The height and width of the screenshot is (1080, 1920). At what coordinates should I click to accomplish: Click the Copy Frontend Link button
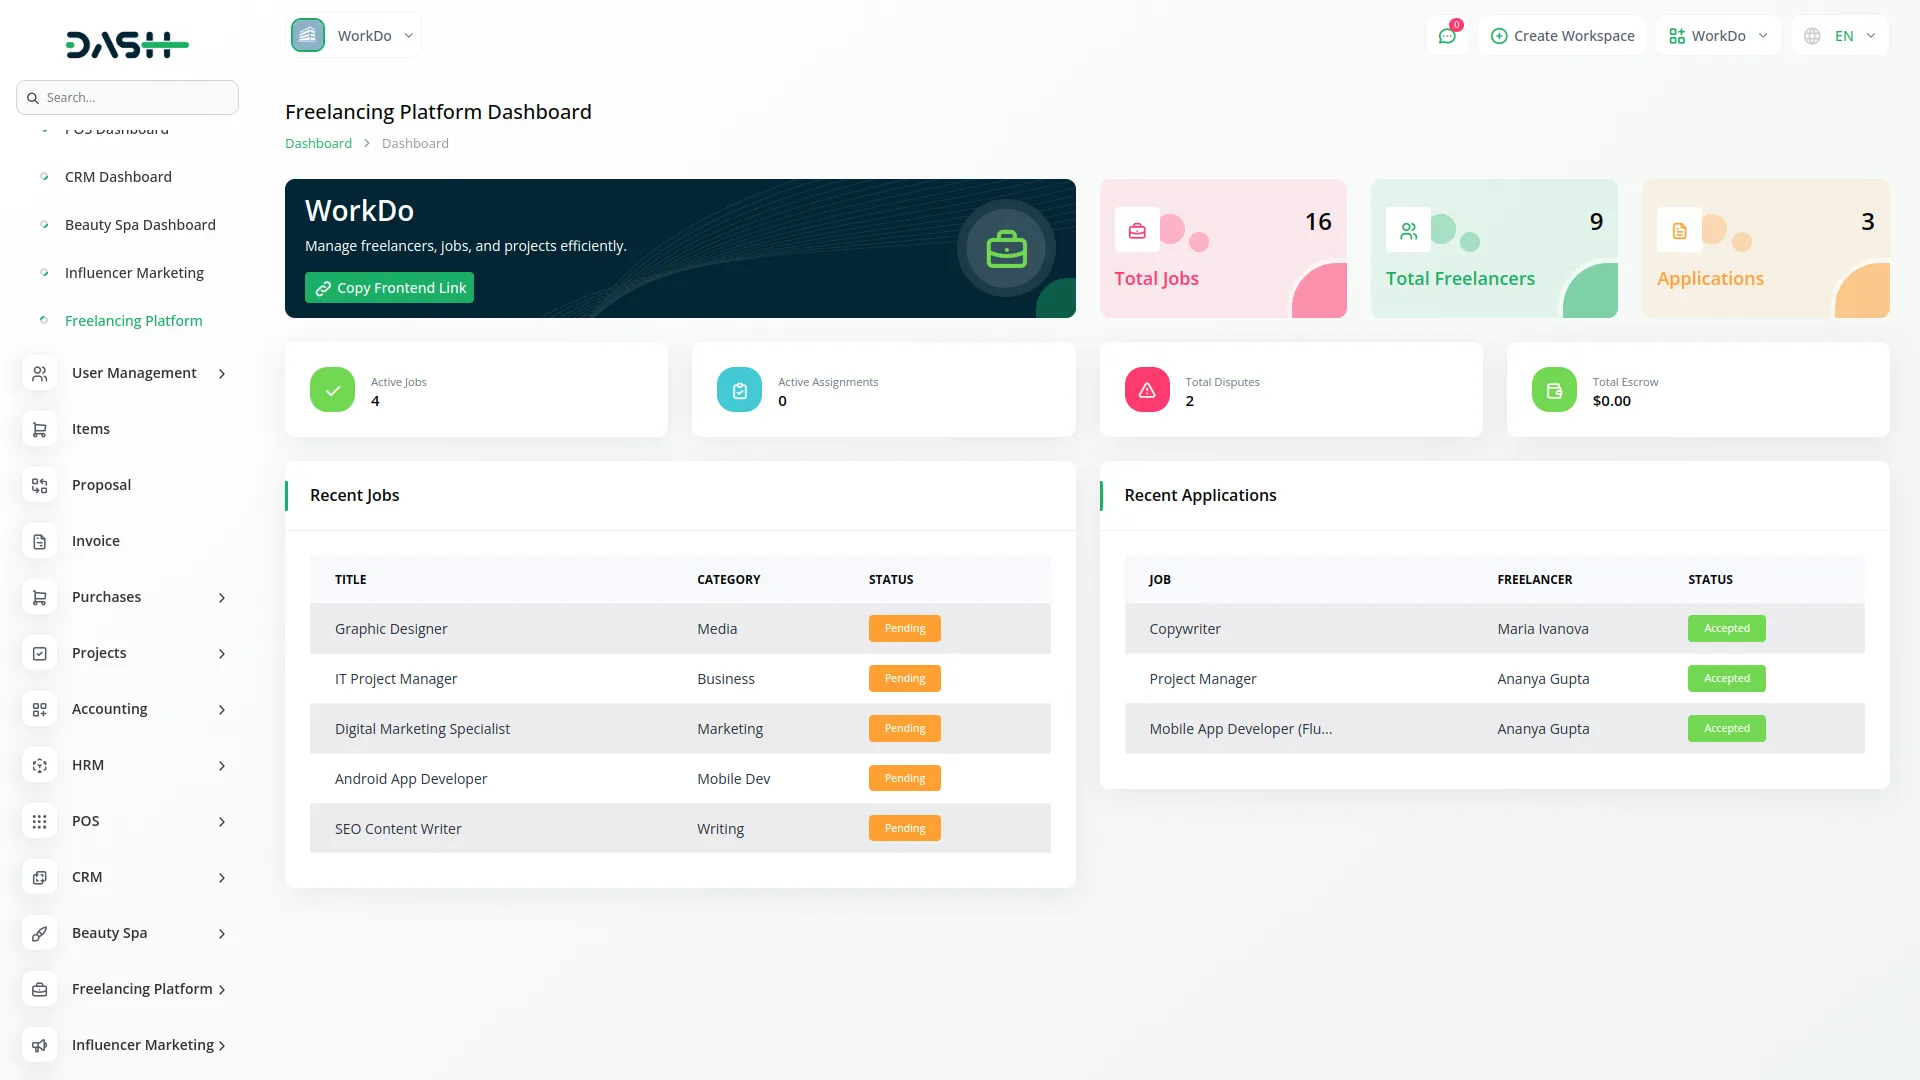(389, 287)
